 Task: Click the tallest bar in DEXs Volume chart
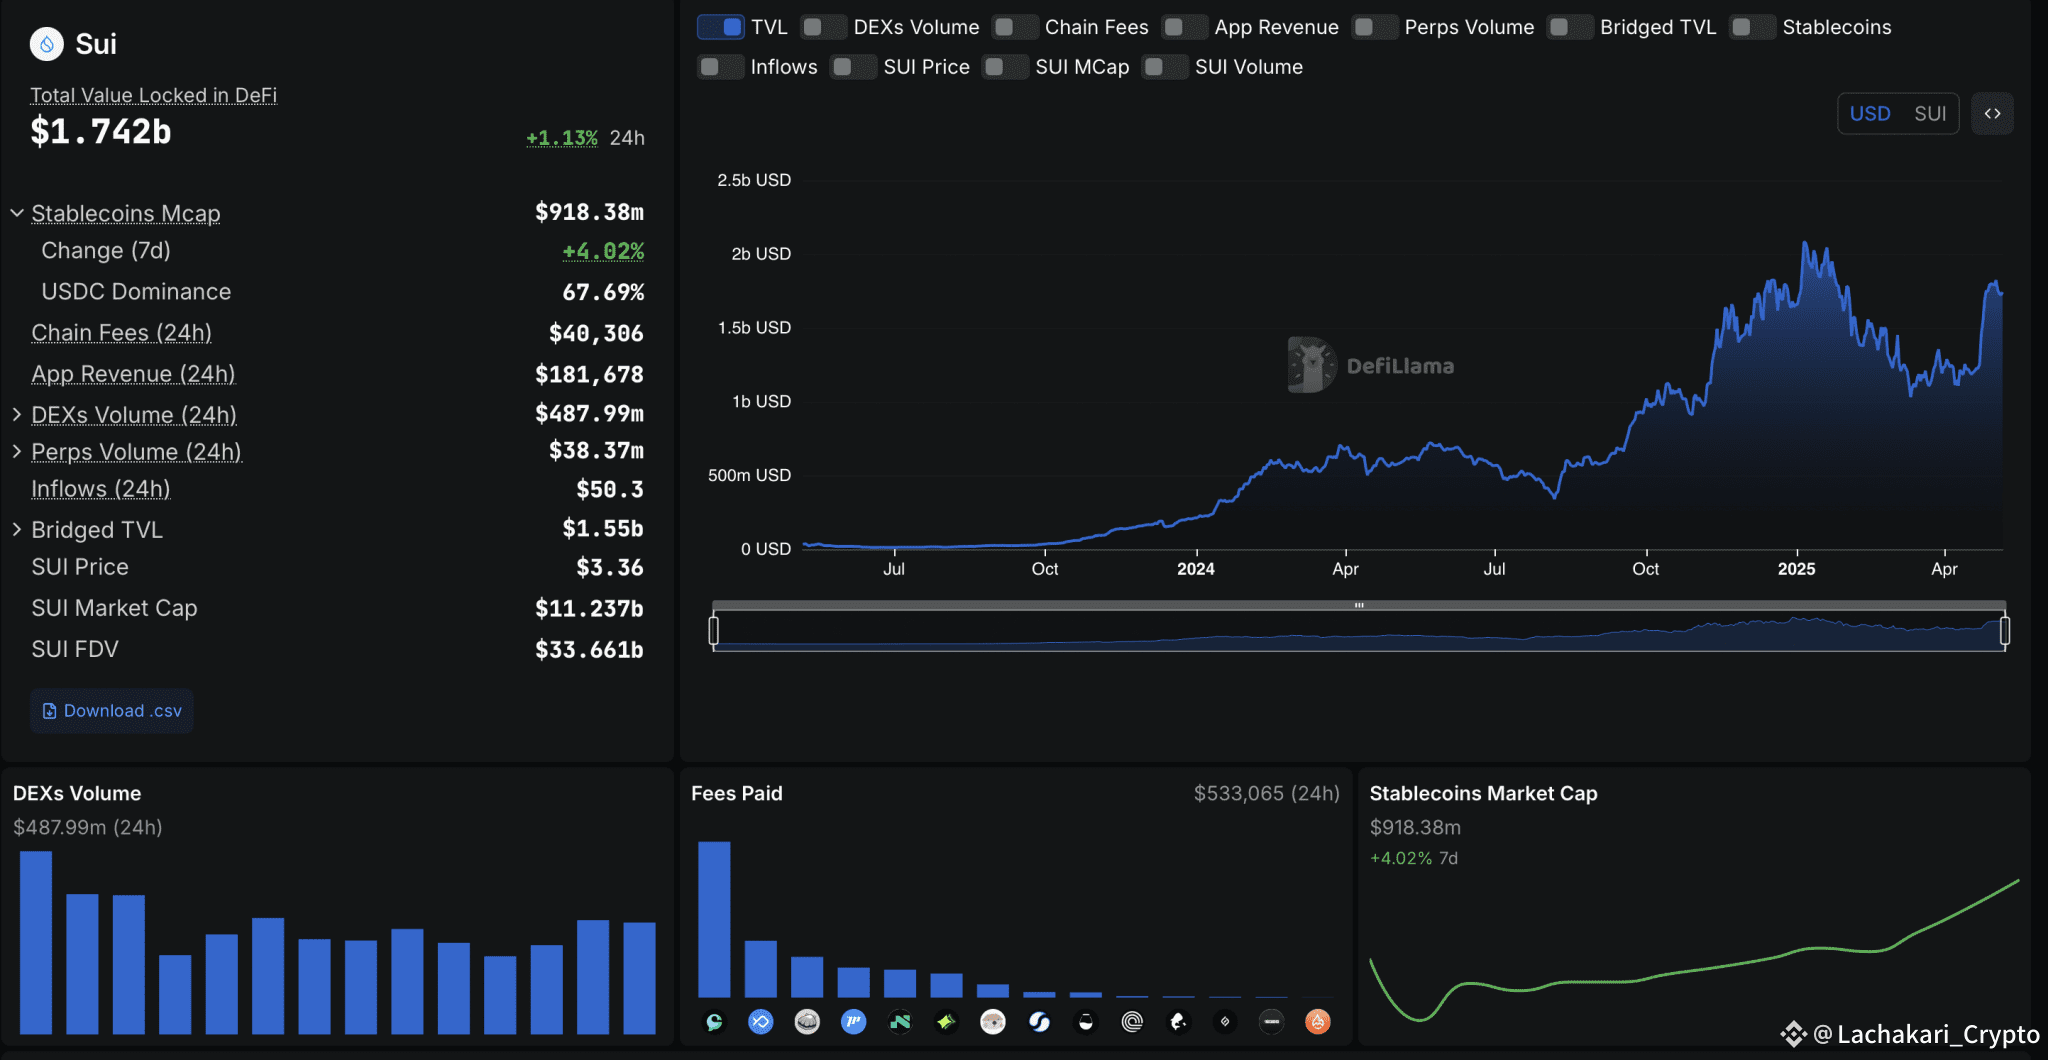36,942
